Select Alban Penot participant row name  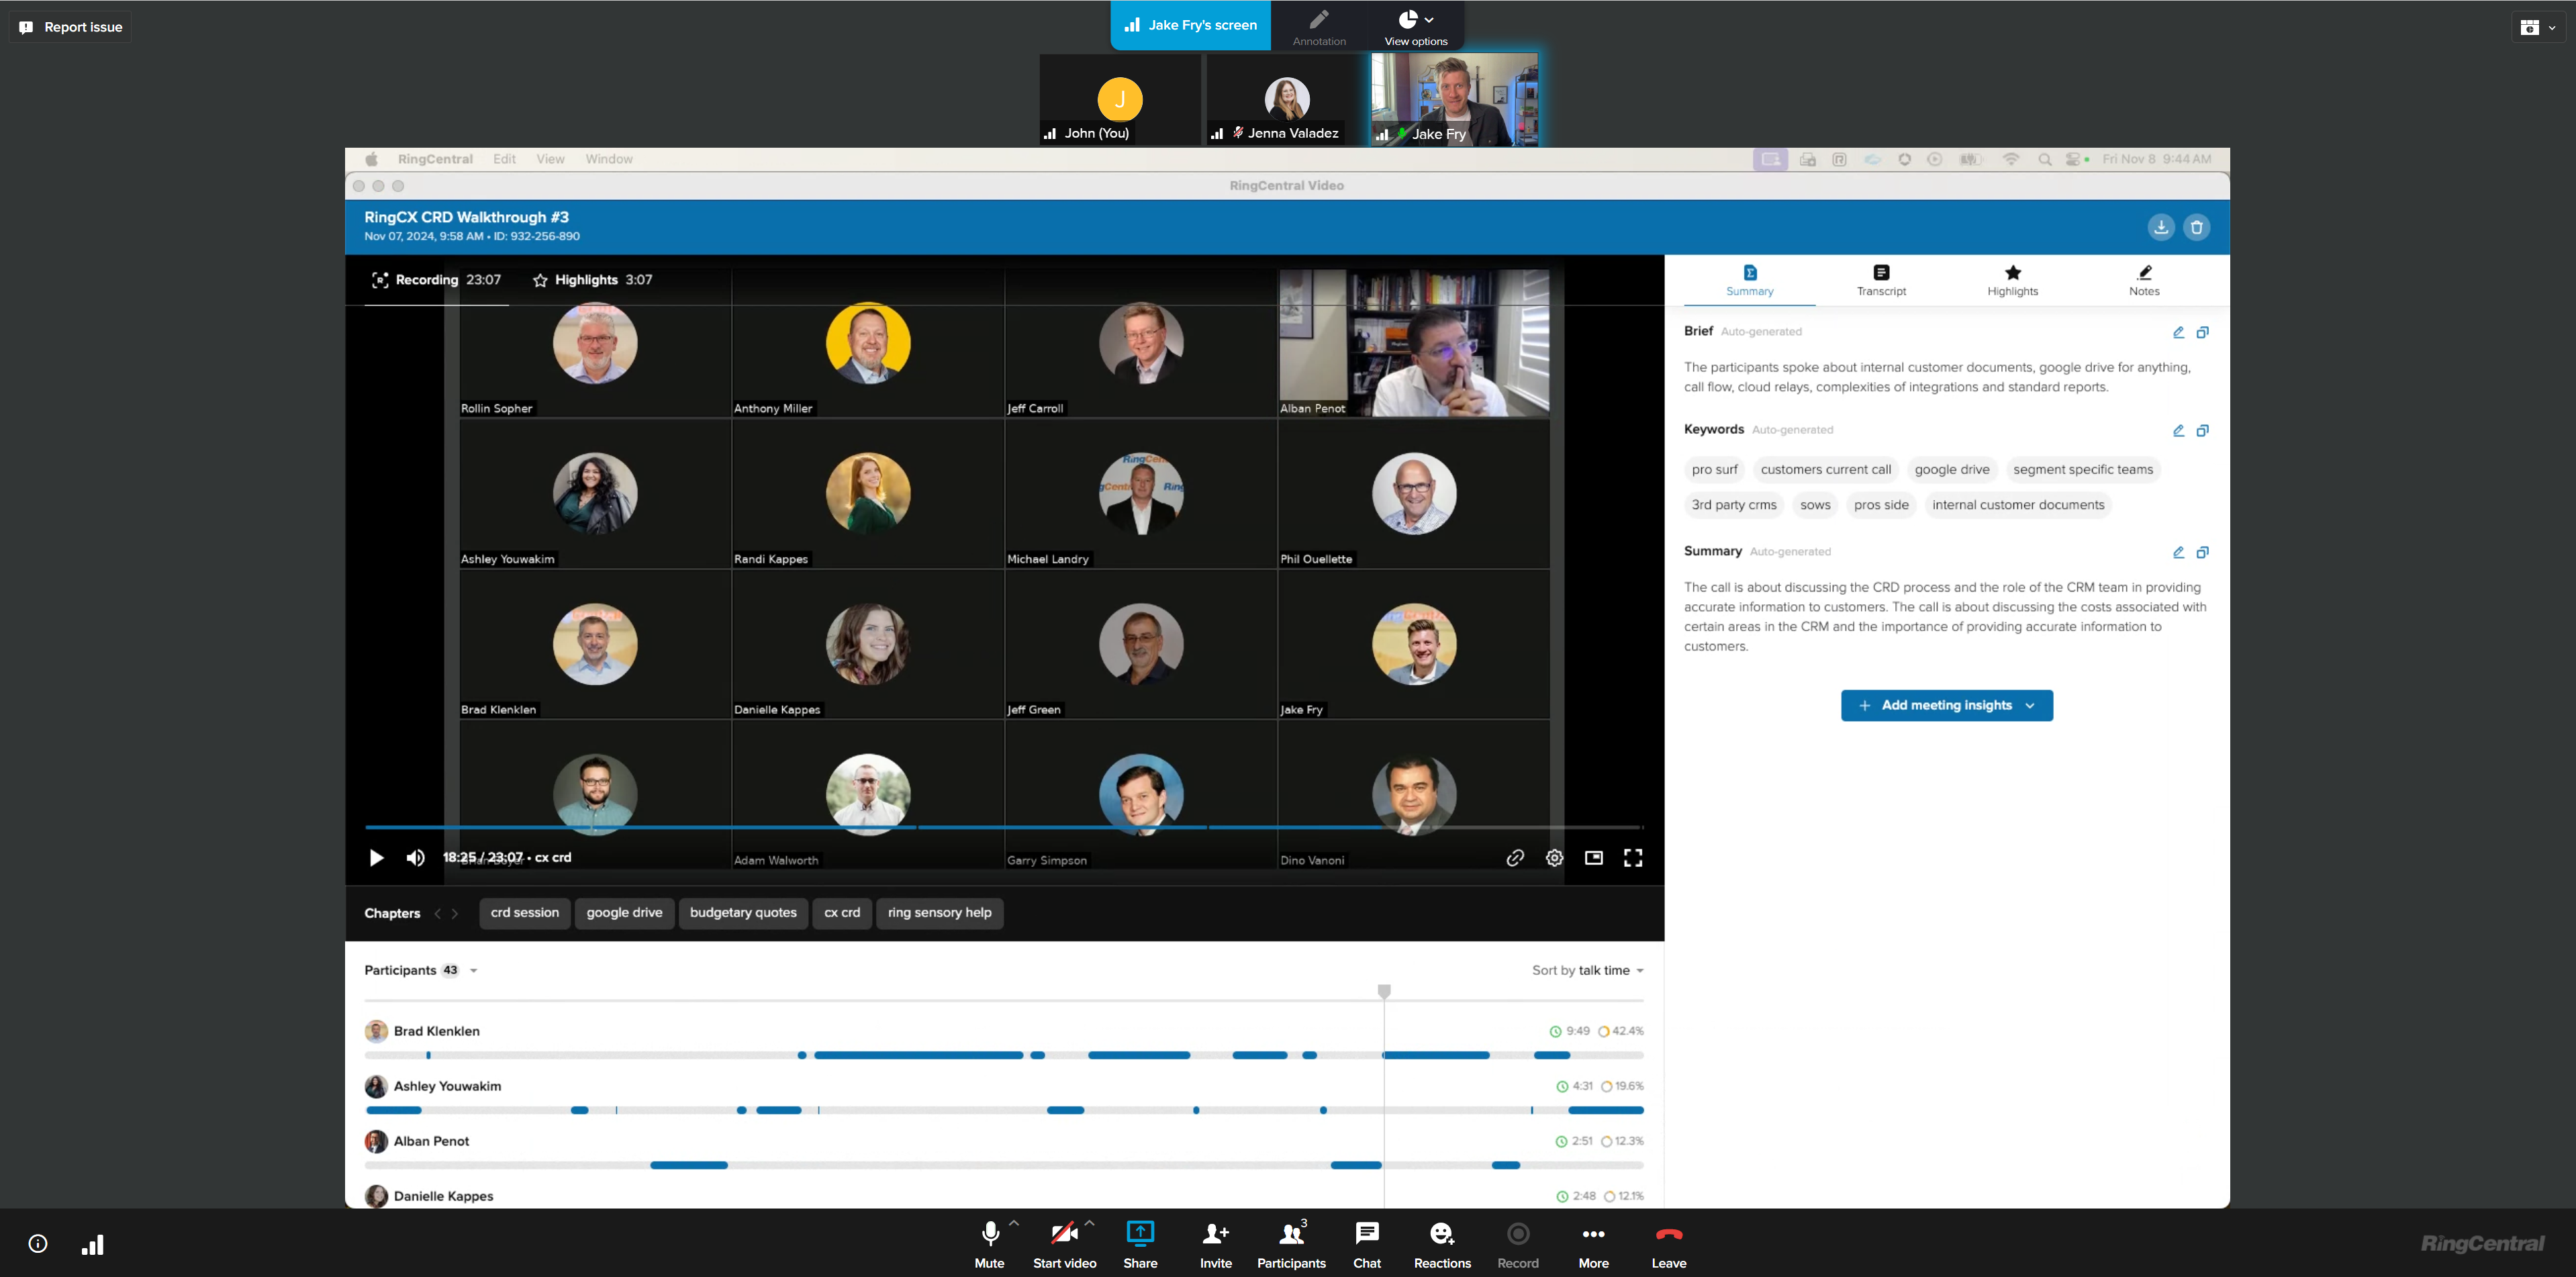[x=431, y=1141]
